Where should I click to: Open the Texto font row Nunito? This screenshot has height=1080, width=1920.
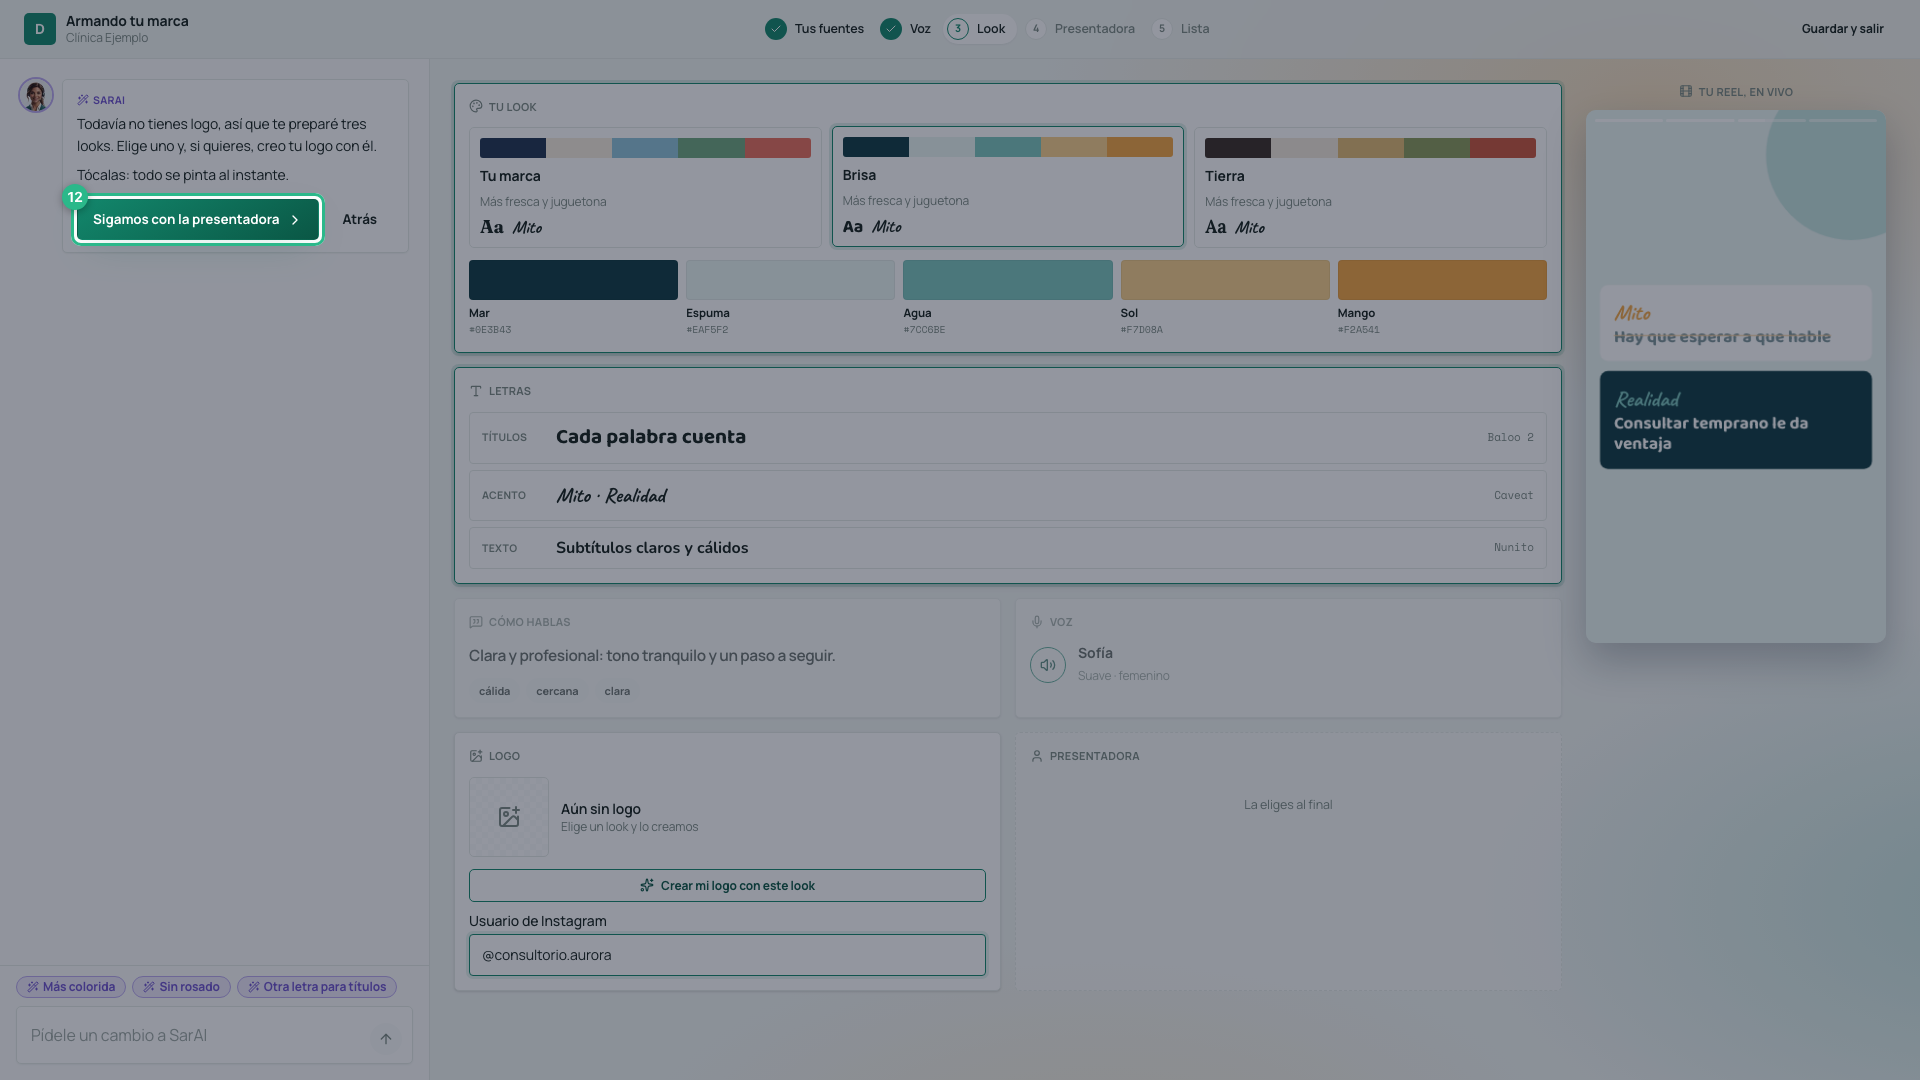(x=1008, y=548)
